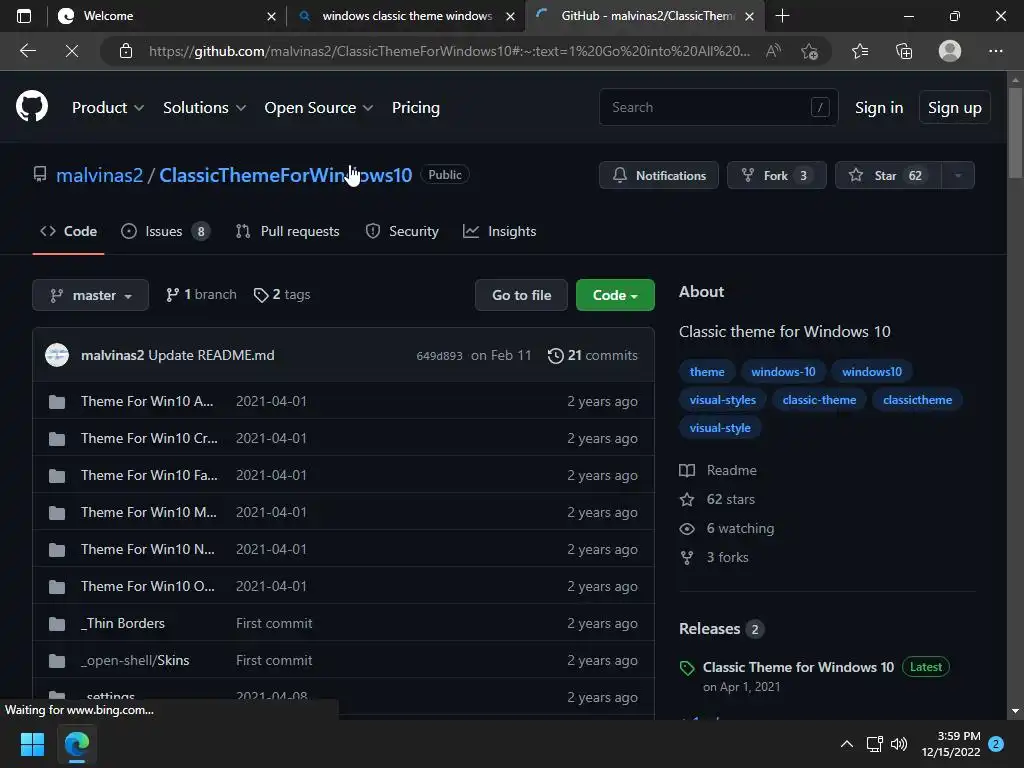Viewport: 1024px width, 768px height.
Task: Stop page loading with the X icon
Action: 72,50
